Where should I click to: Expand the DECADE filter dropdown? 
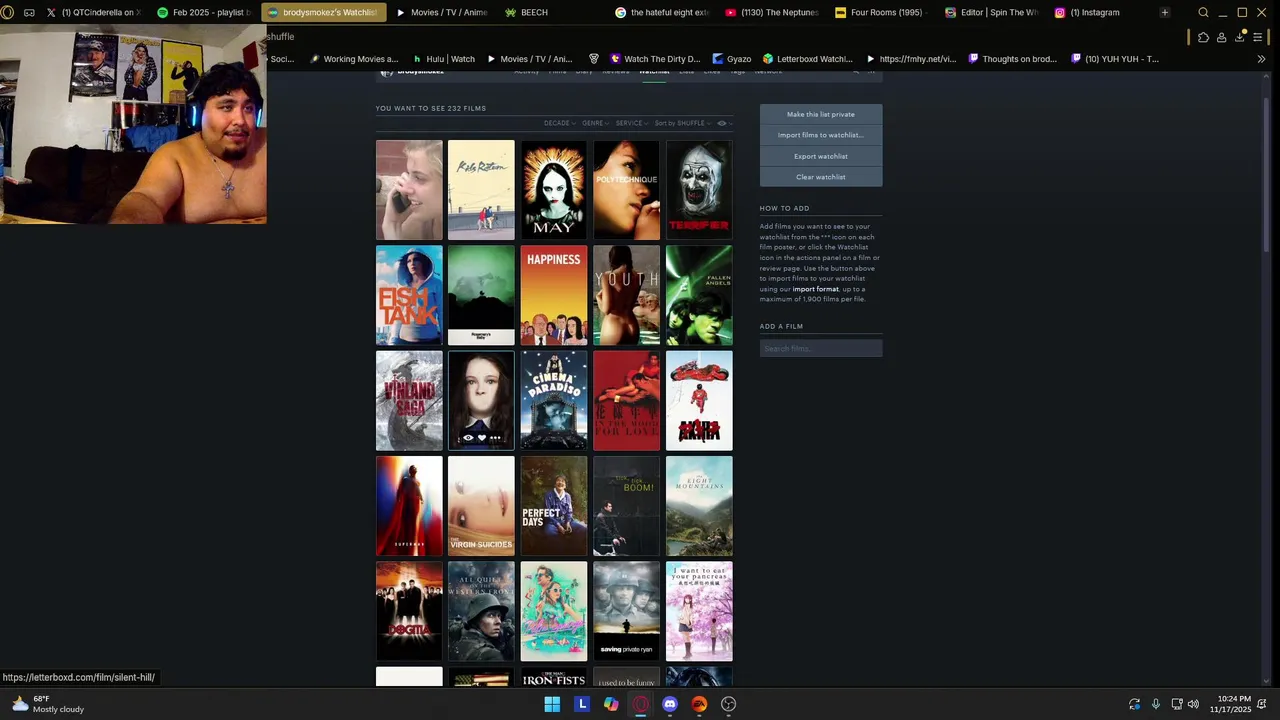coord(560,123)
